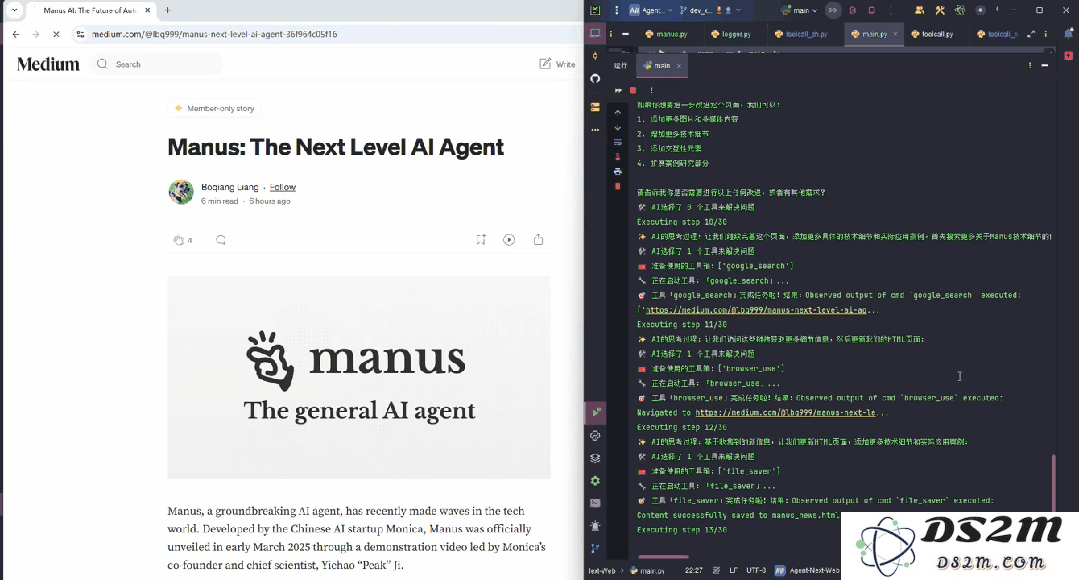Click browser back arrow
This screenshot has width=1079, height=580.
click(16, 34)
